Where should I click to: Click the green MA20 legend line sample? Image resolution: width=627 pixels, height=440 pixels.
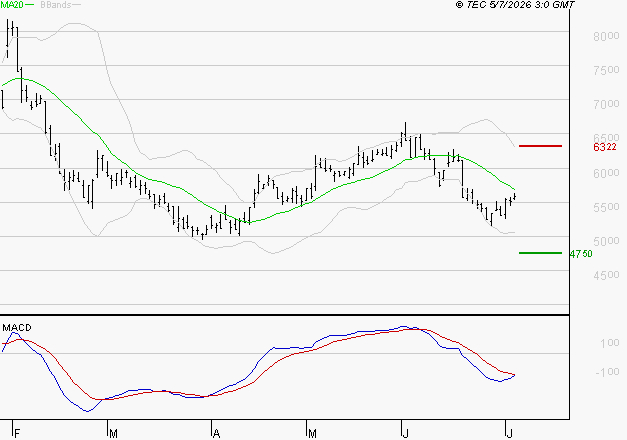pos(30,4)
